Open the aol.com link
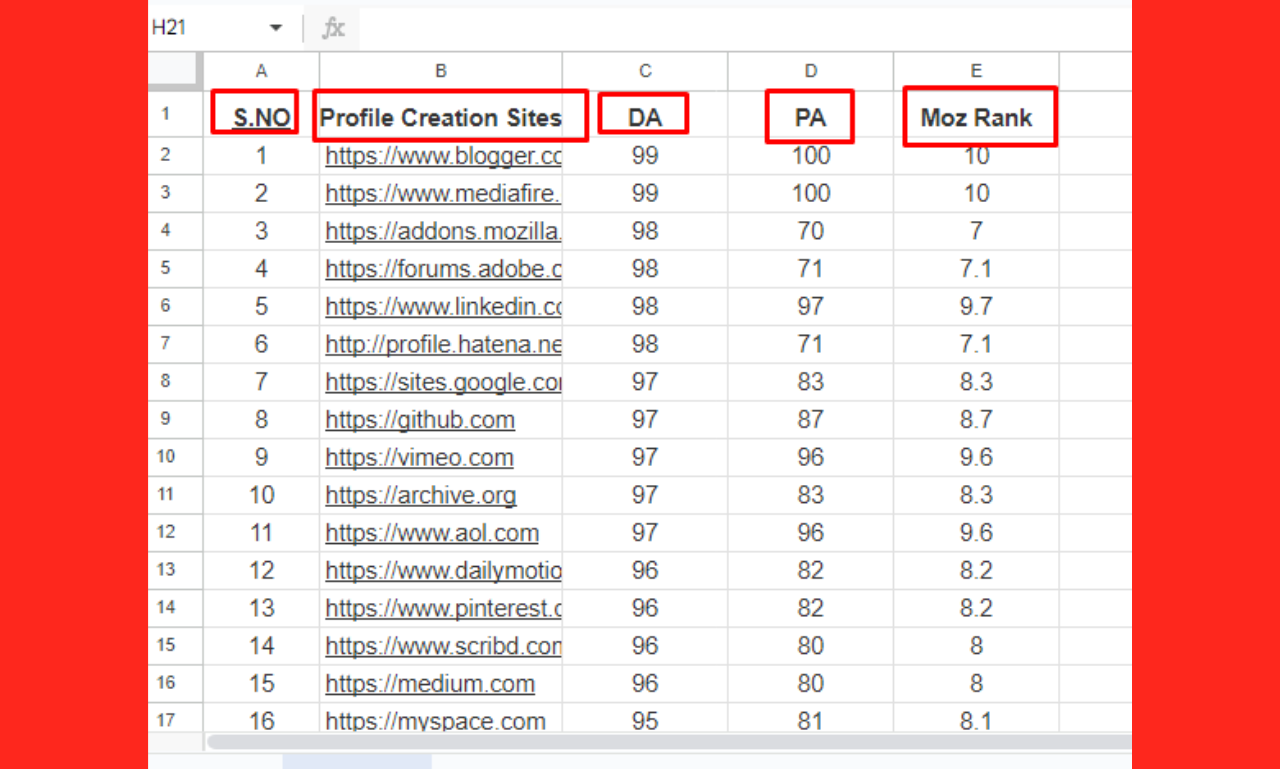This screenshot has height=769, width=1280. 432,533
